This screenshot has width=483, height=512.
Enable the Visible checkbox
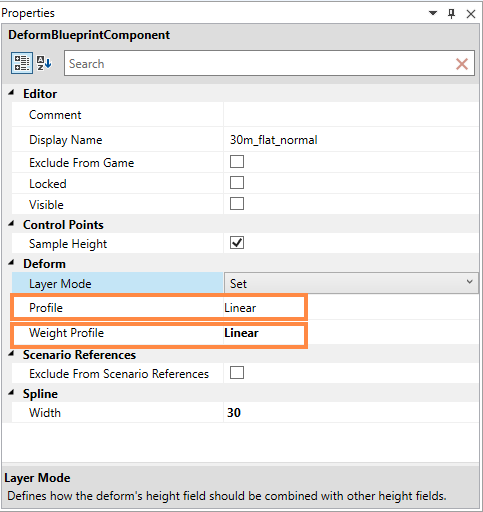click(x=237, y=204)
